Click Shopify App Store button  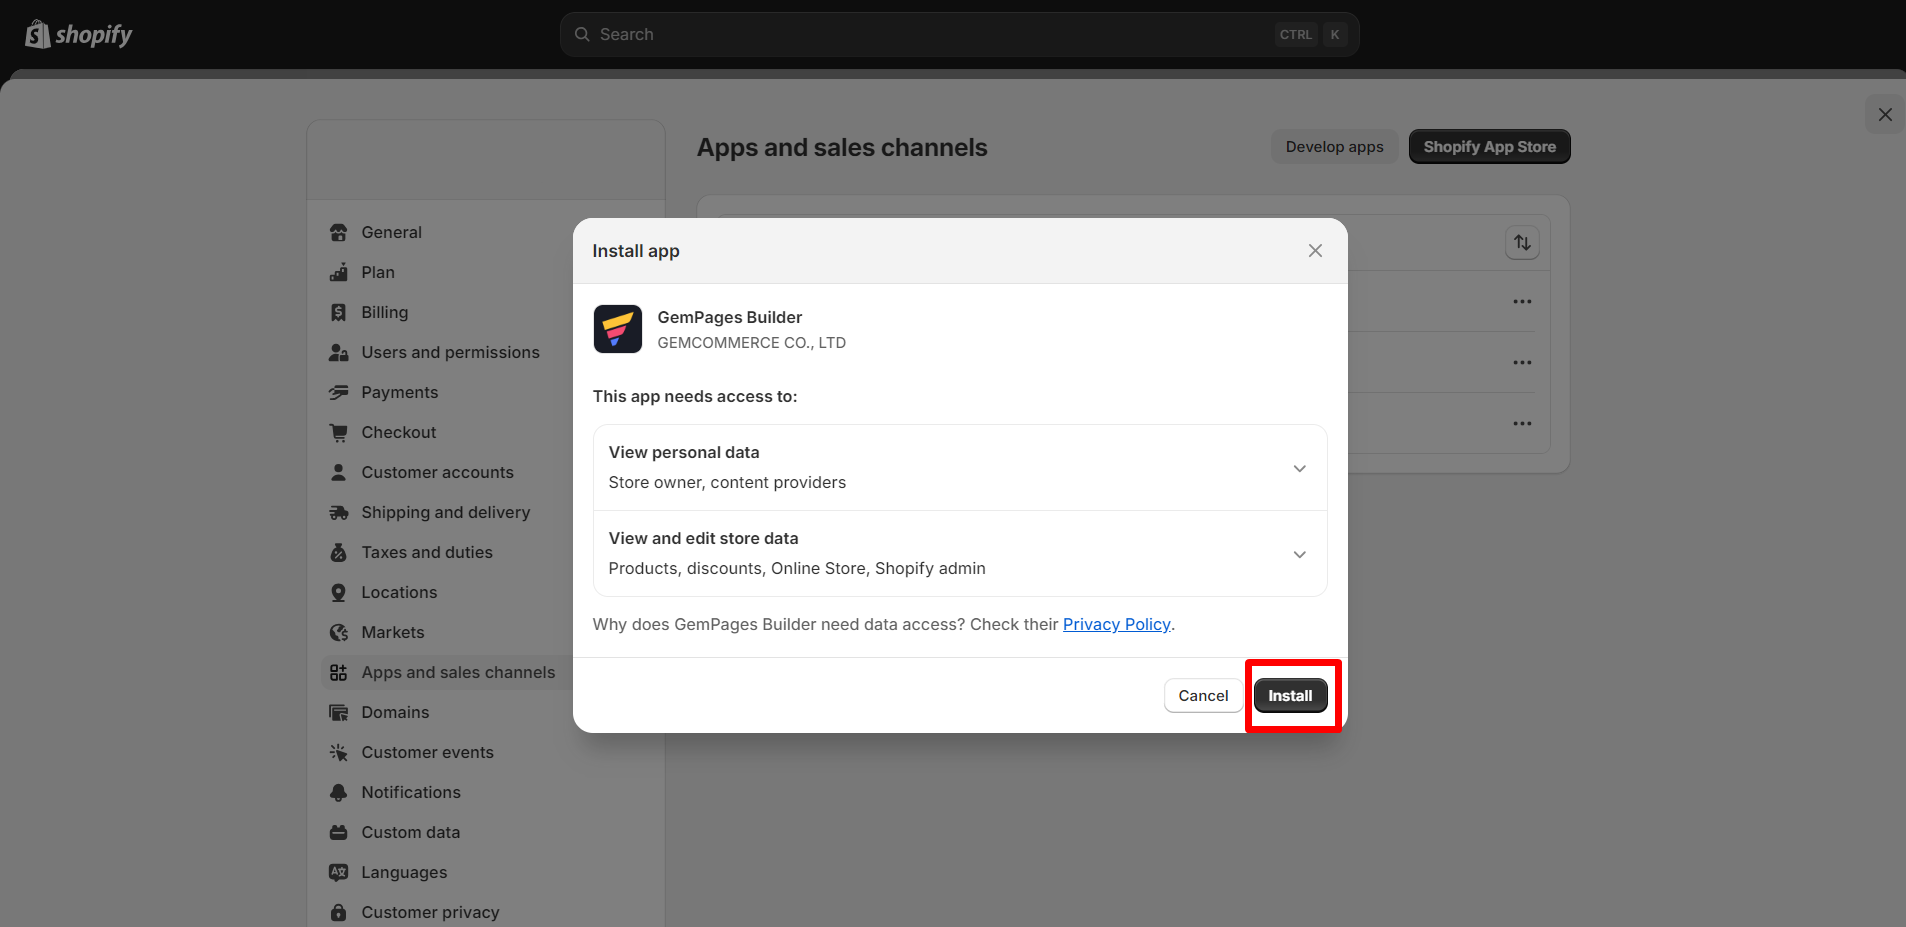[x=1488, y=146]
